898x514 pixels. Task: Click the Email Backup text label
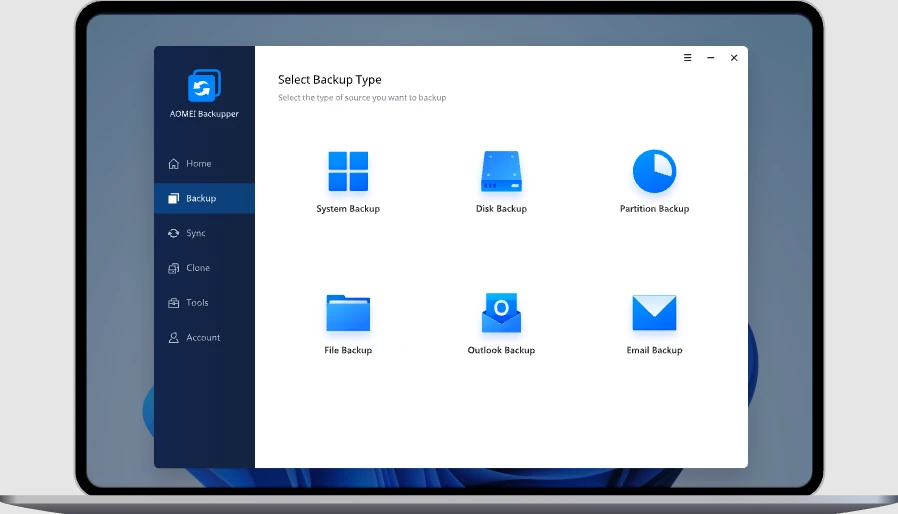pos(654,351)
